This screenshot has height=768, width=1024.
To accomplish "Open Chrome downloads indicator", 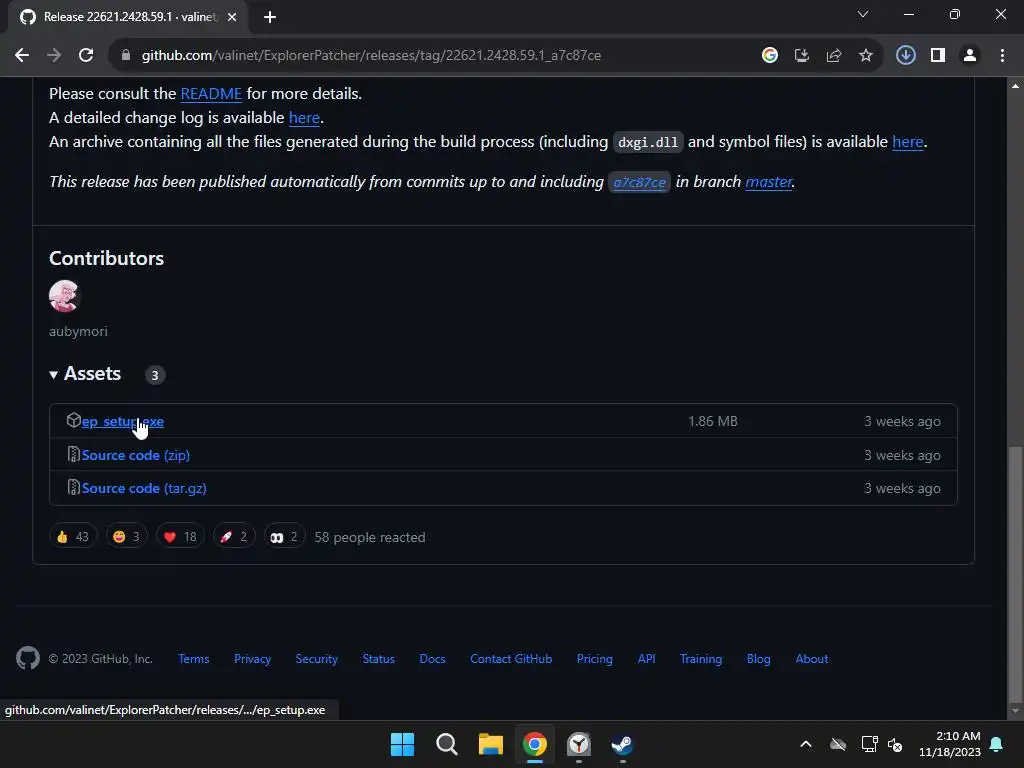I will 905,56.
